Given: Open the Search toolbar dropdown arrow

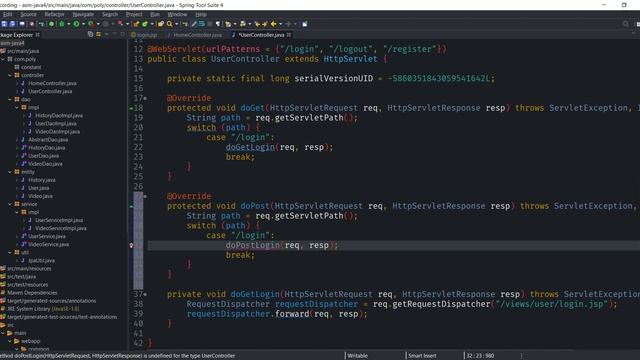Looking at the screenshot, I should tap(176, 24).
